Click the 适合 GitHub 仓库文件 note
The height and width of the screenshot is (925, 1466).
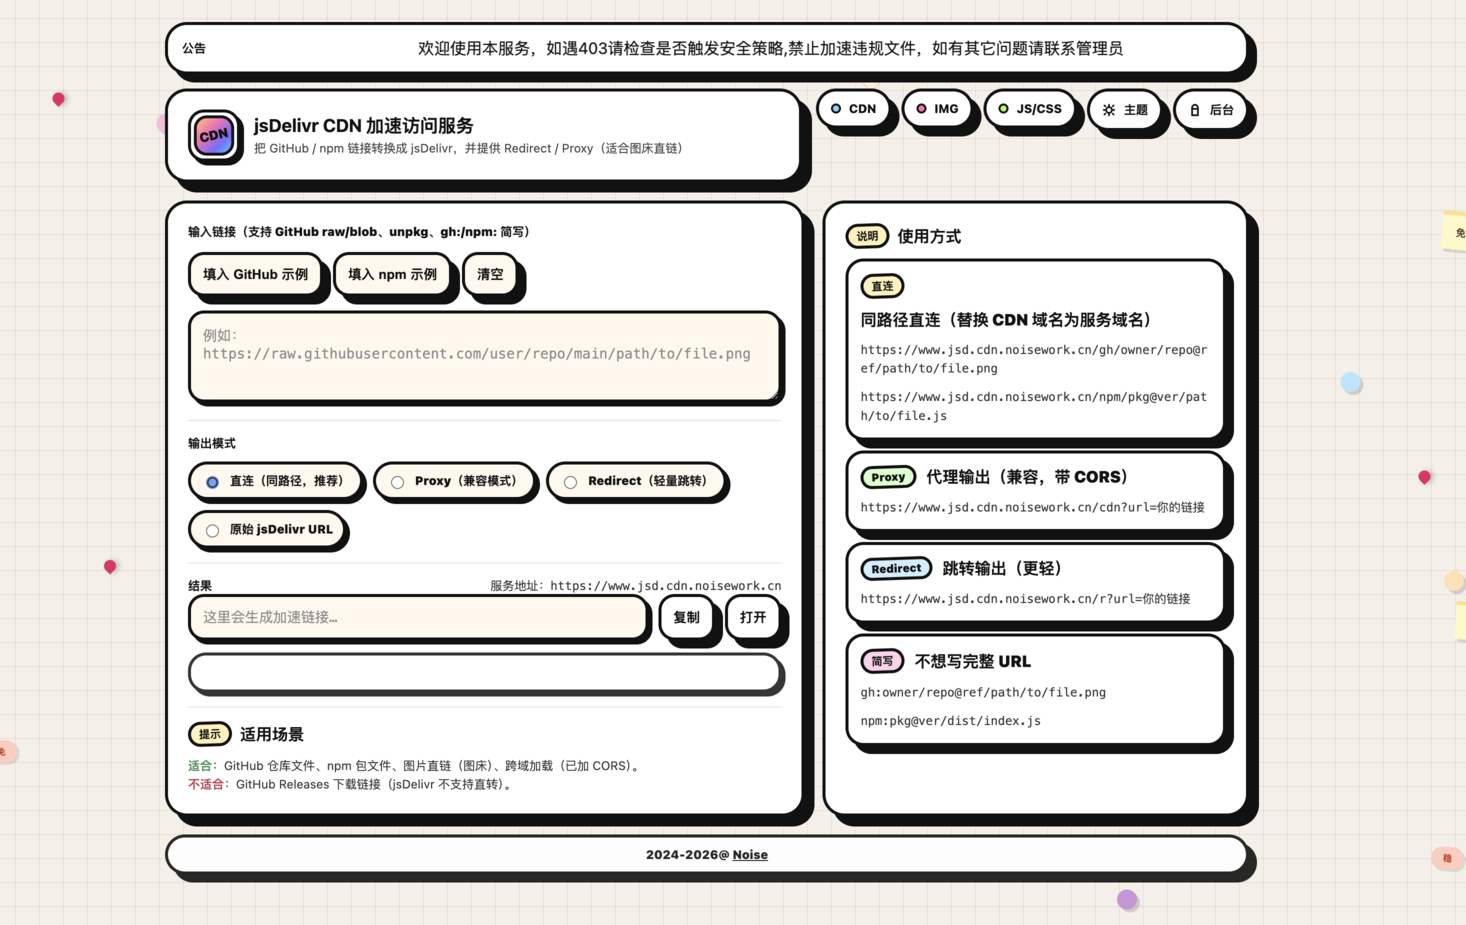(x=416, y=766)
